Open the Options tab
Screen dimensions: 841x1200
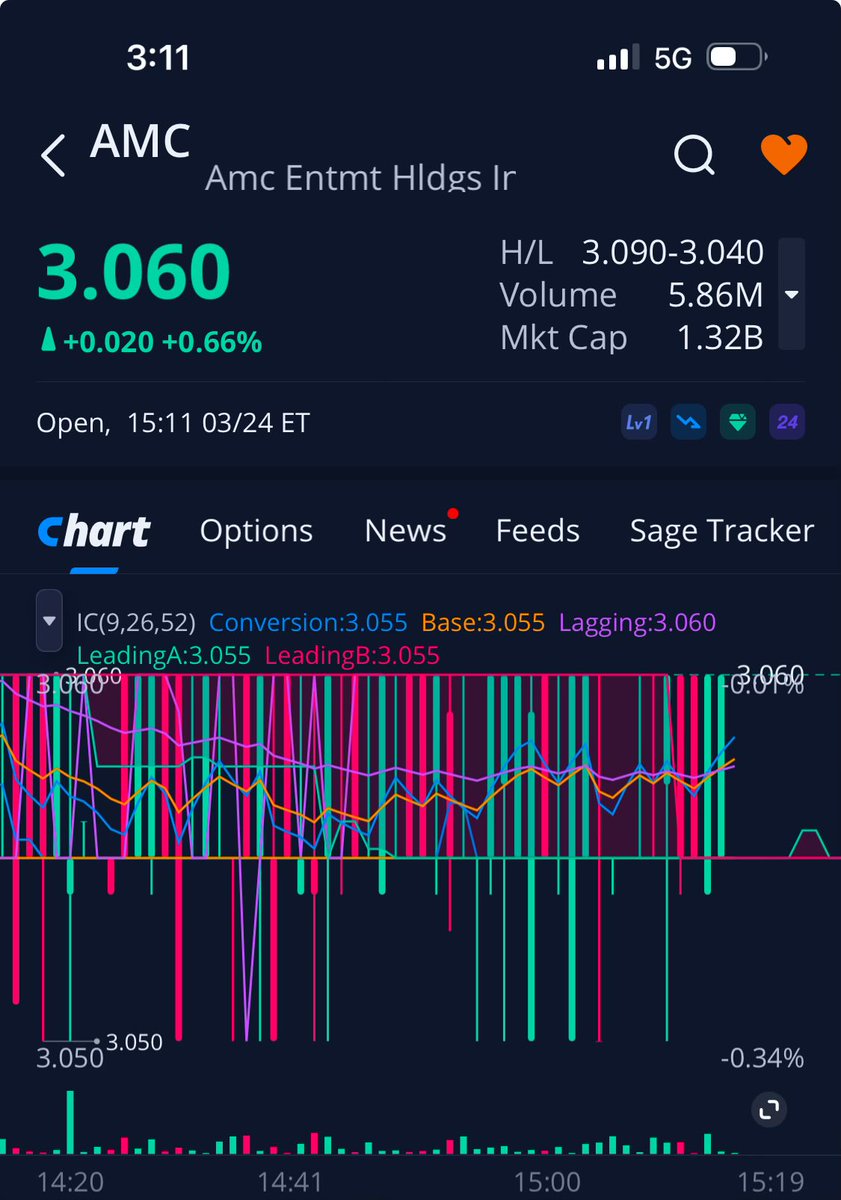pos(256,531)
